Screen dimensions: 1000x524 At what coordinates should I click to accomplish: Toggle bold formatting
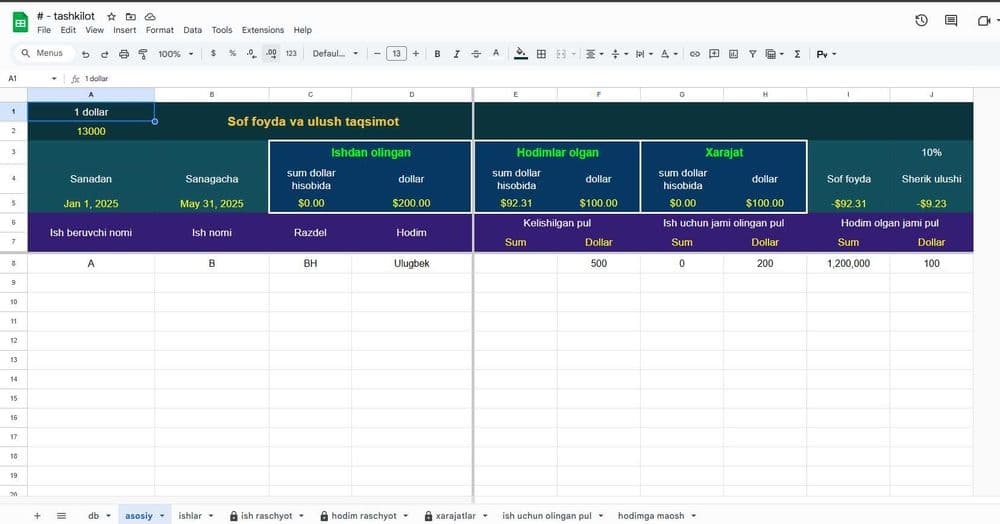437,54
